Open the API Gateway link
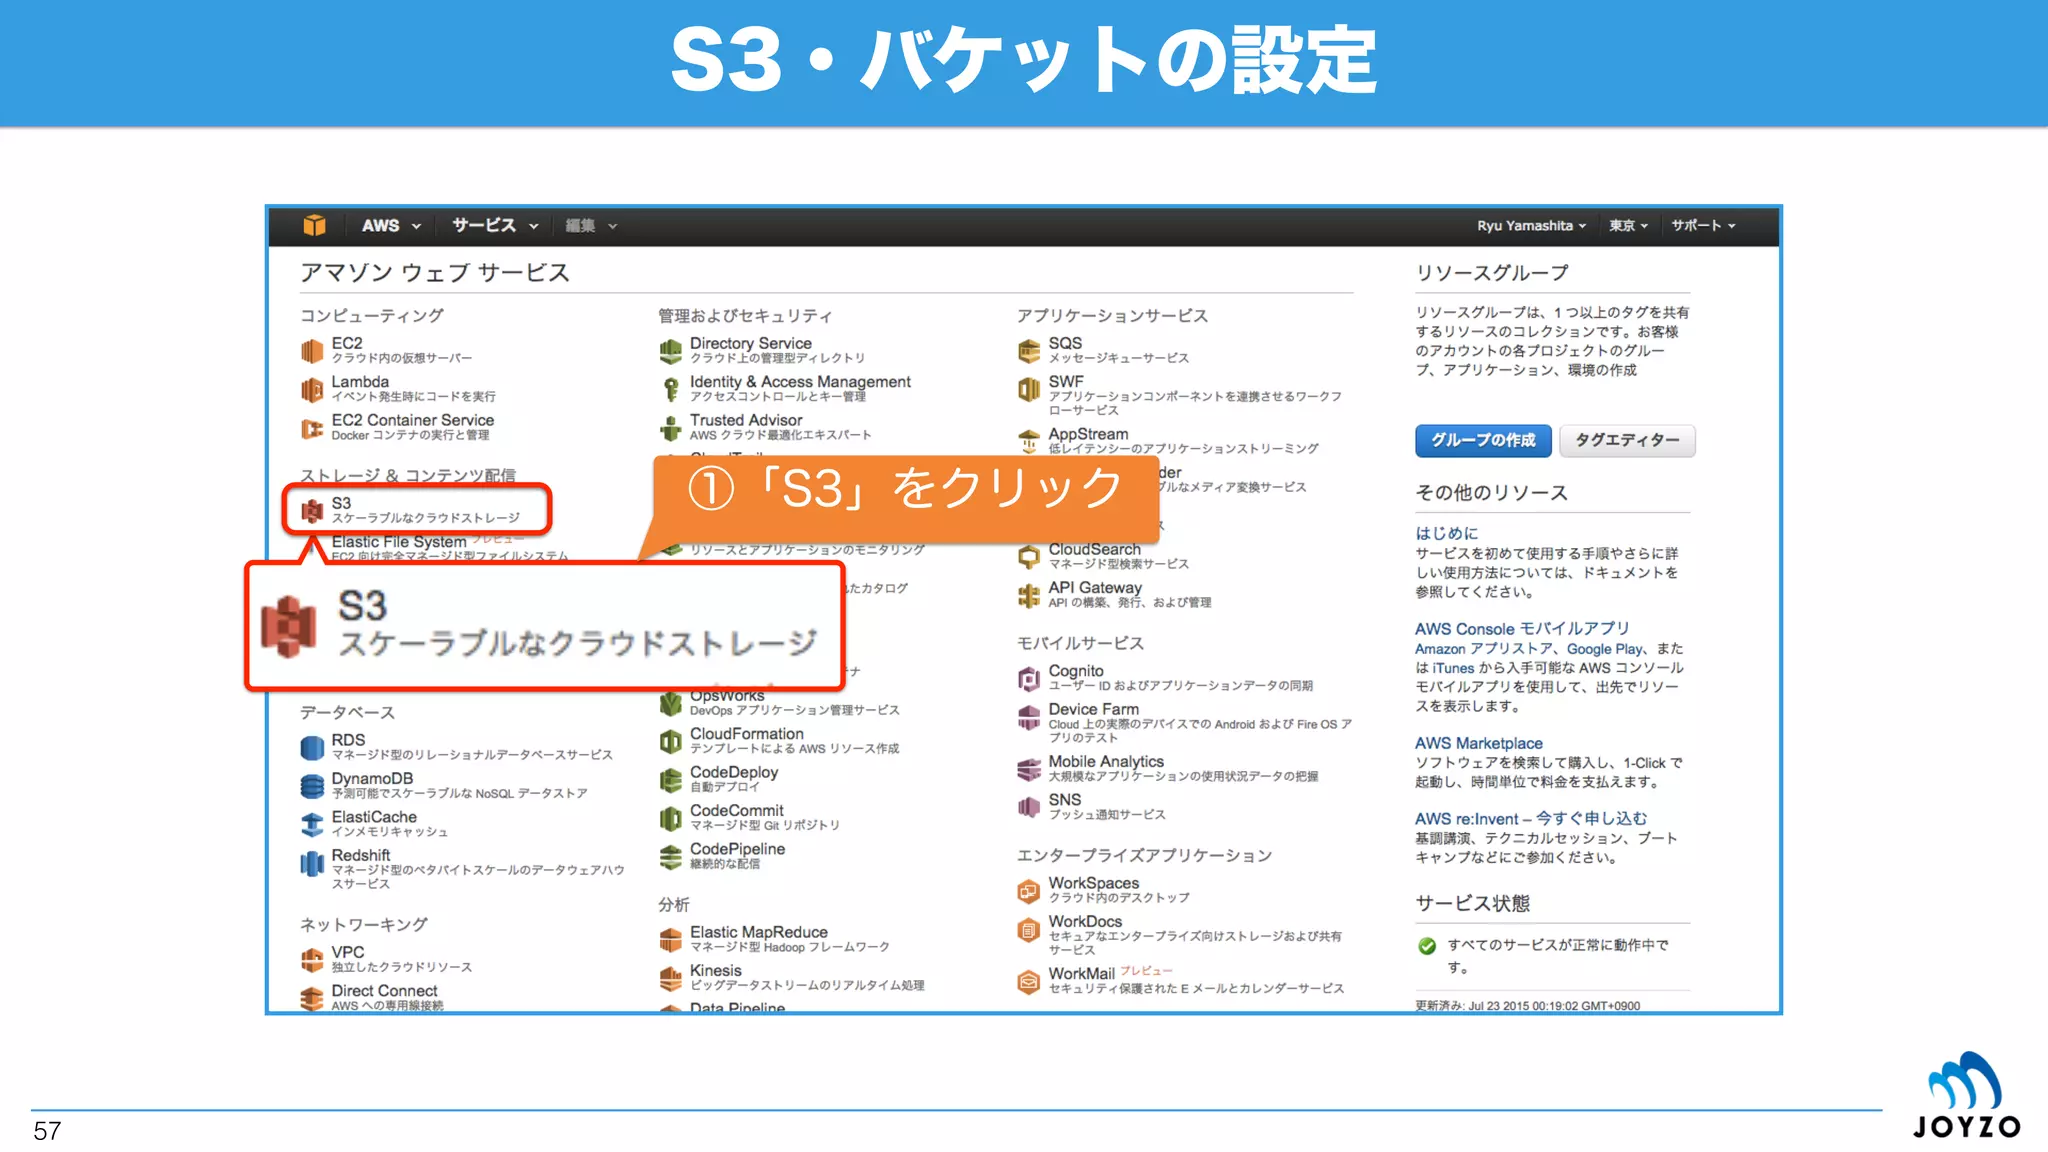 [1095, 588]
